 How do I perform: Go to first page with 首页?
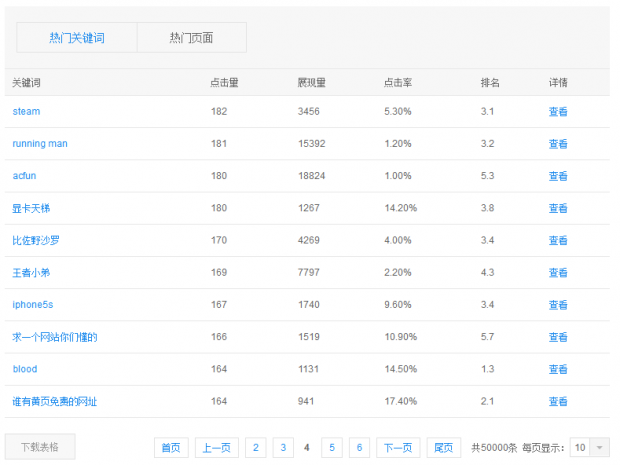tap(171, 448)
